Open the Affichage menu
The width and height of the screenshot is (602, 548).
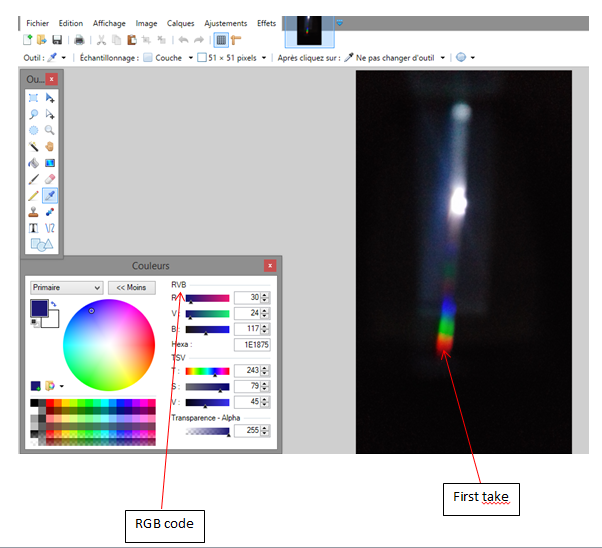click(109, 23)
